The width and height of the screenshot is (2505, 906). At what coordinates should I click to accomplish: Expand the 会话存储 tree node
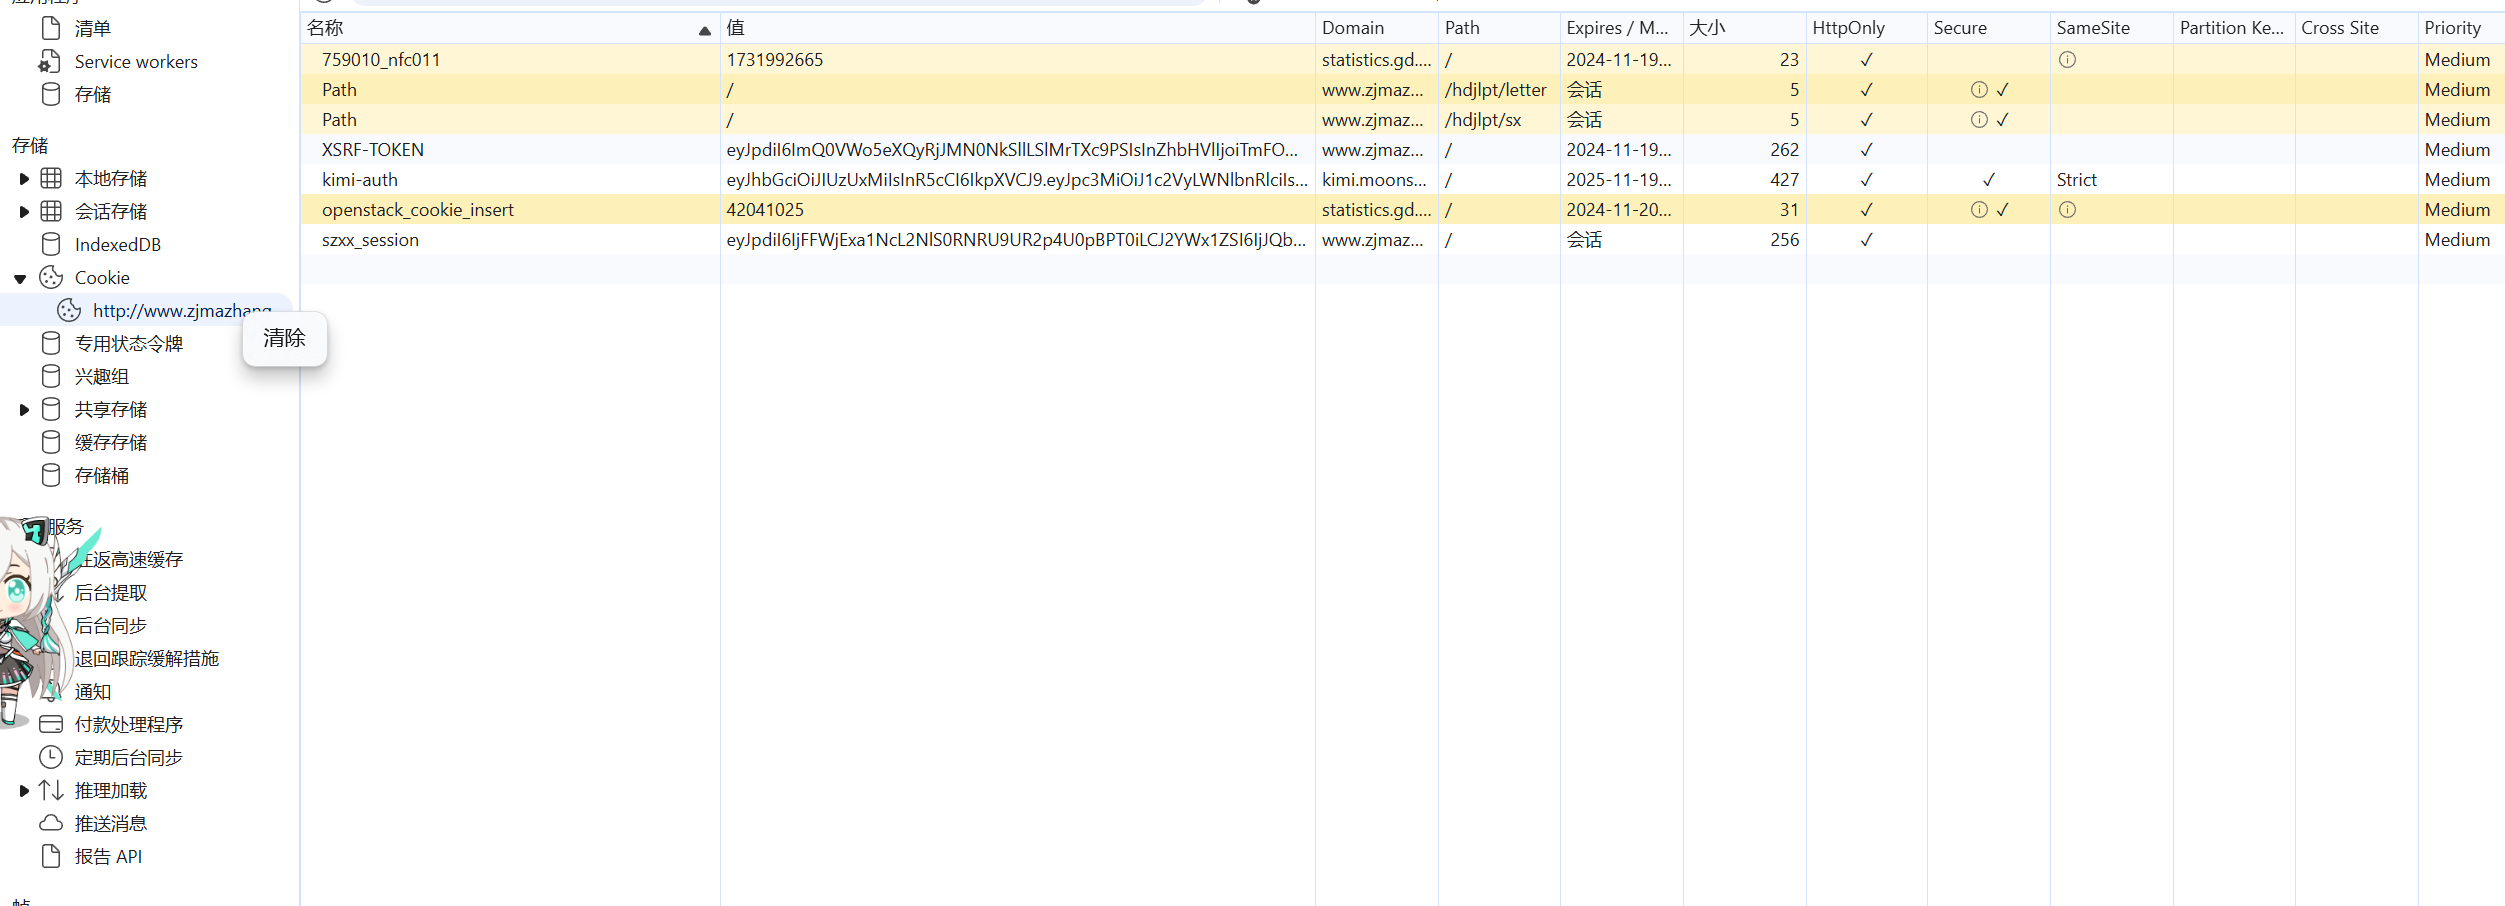[x=24, y=212]
